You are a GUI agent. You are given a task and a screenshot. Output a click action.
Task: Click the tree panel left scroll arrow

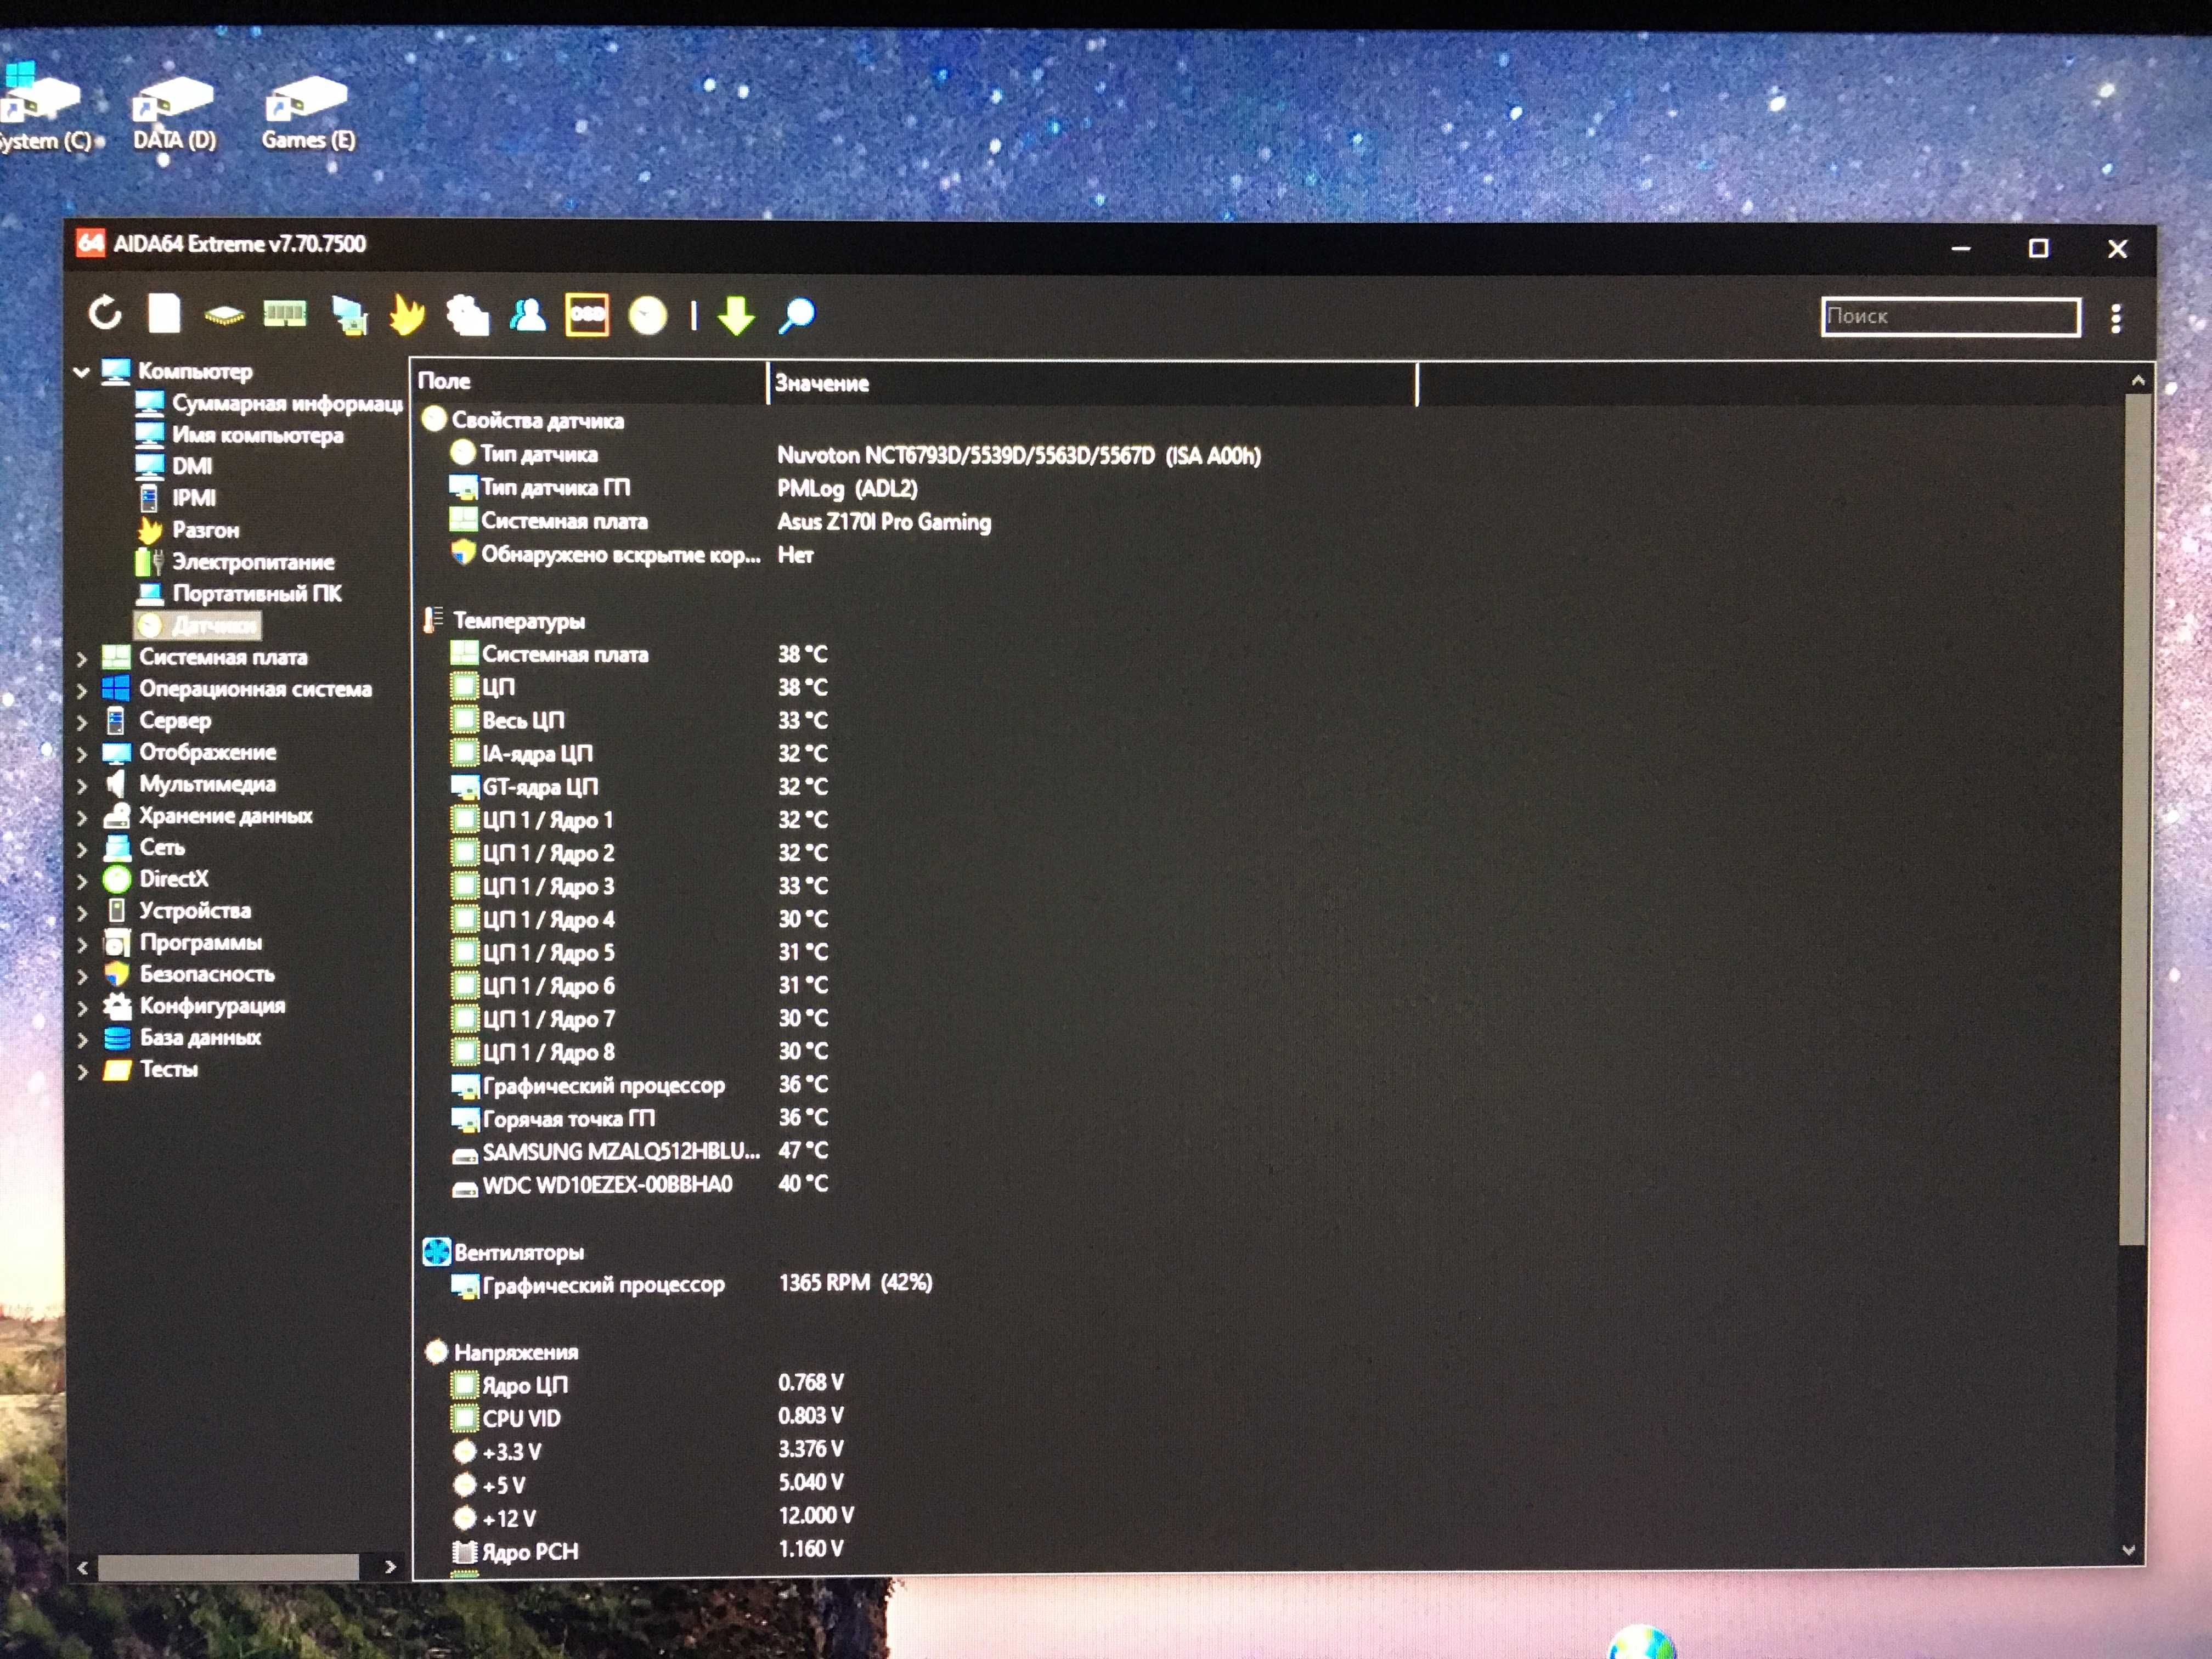[x=83, y=1568]
